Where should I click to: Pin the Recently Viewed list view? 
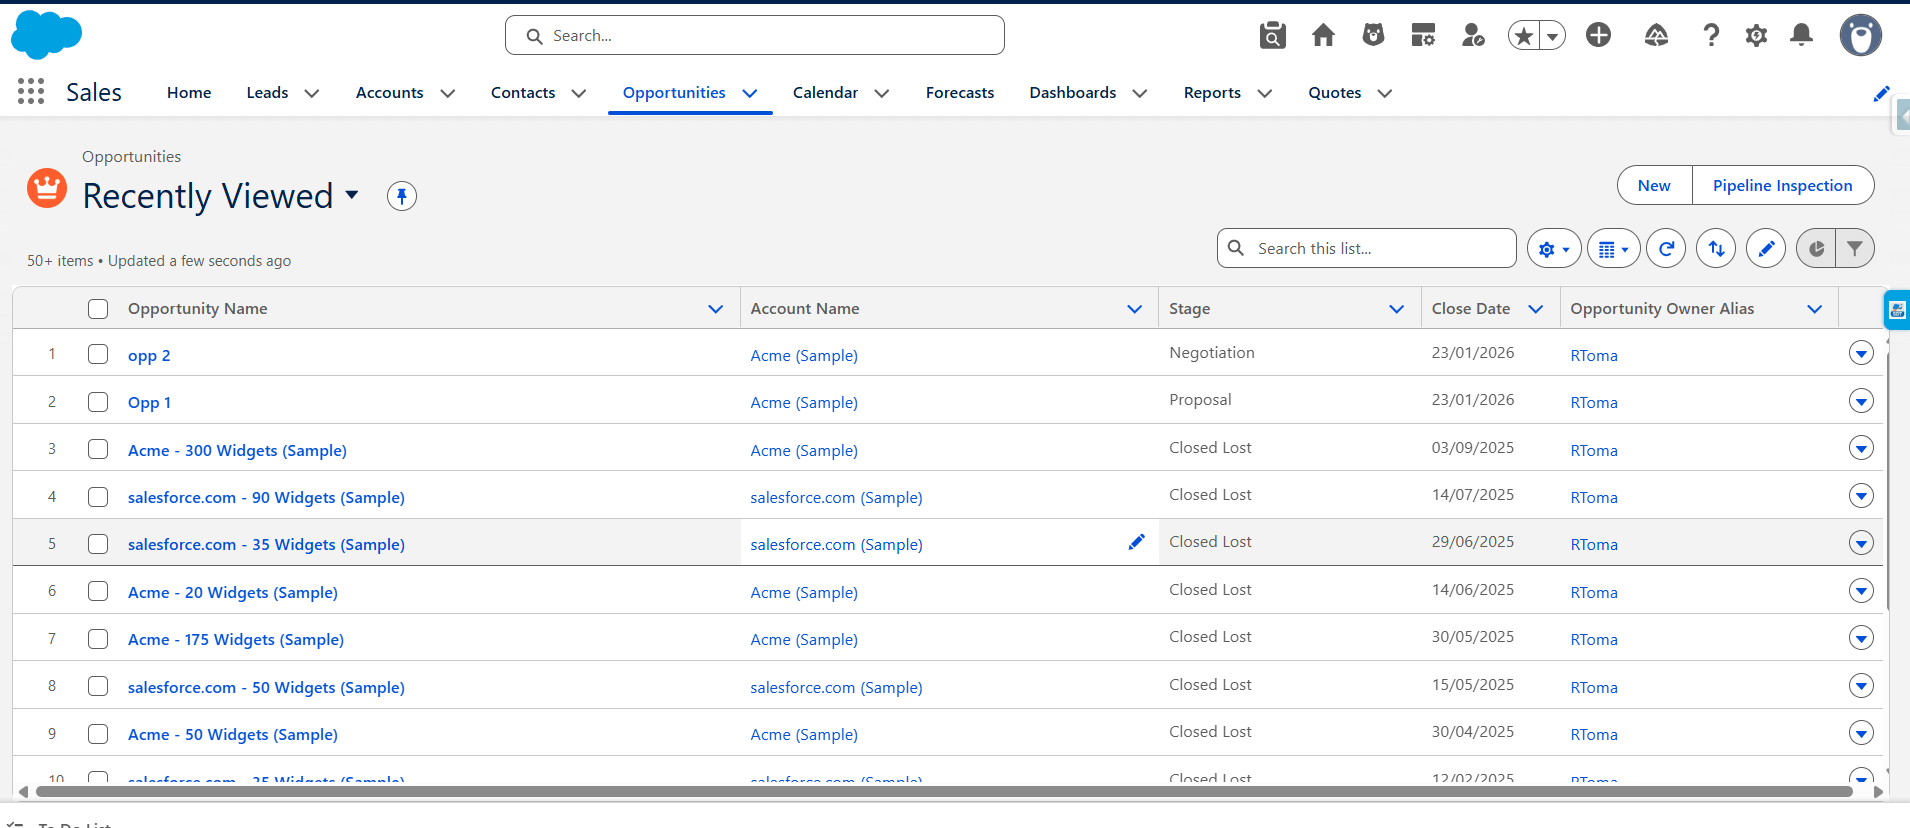[402, 196]
